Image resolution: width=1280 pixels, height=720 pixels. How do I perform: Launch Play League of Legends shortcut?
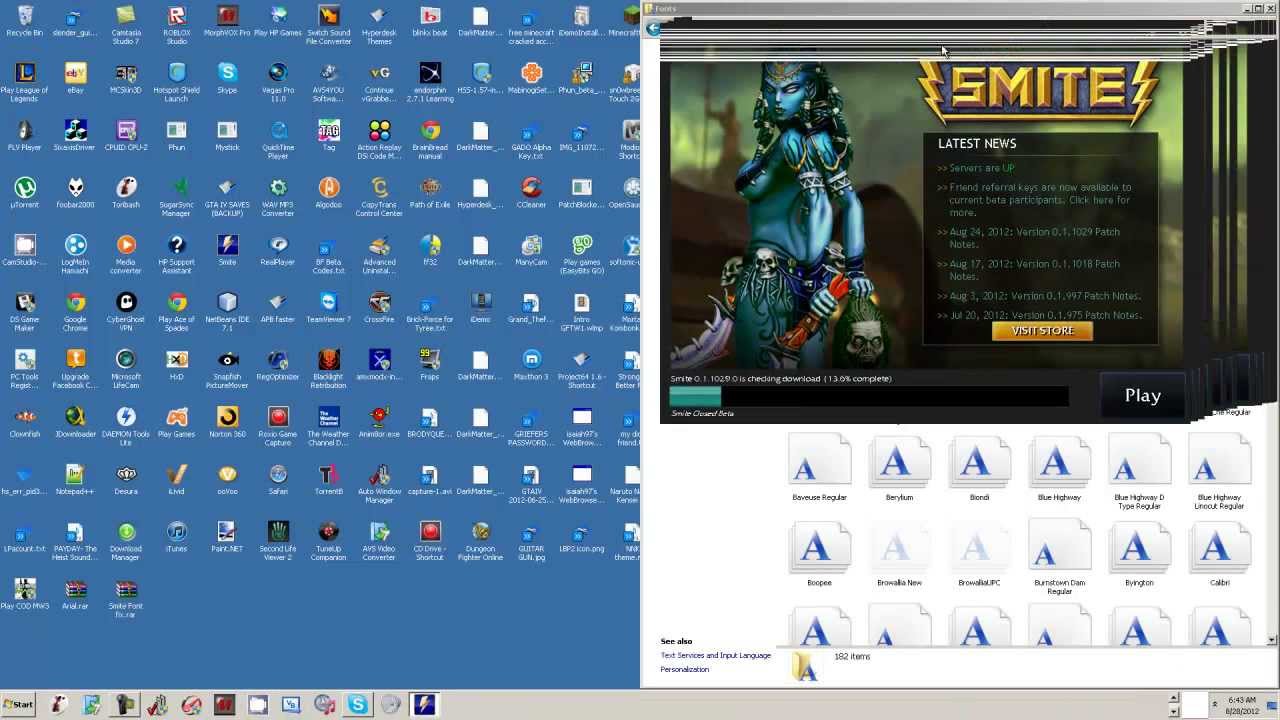[24, 83]
